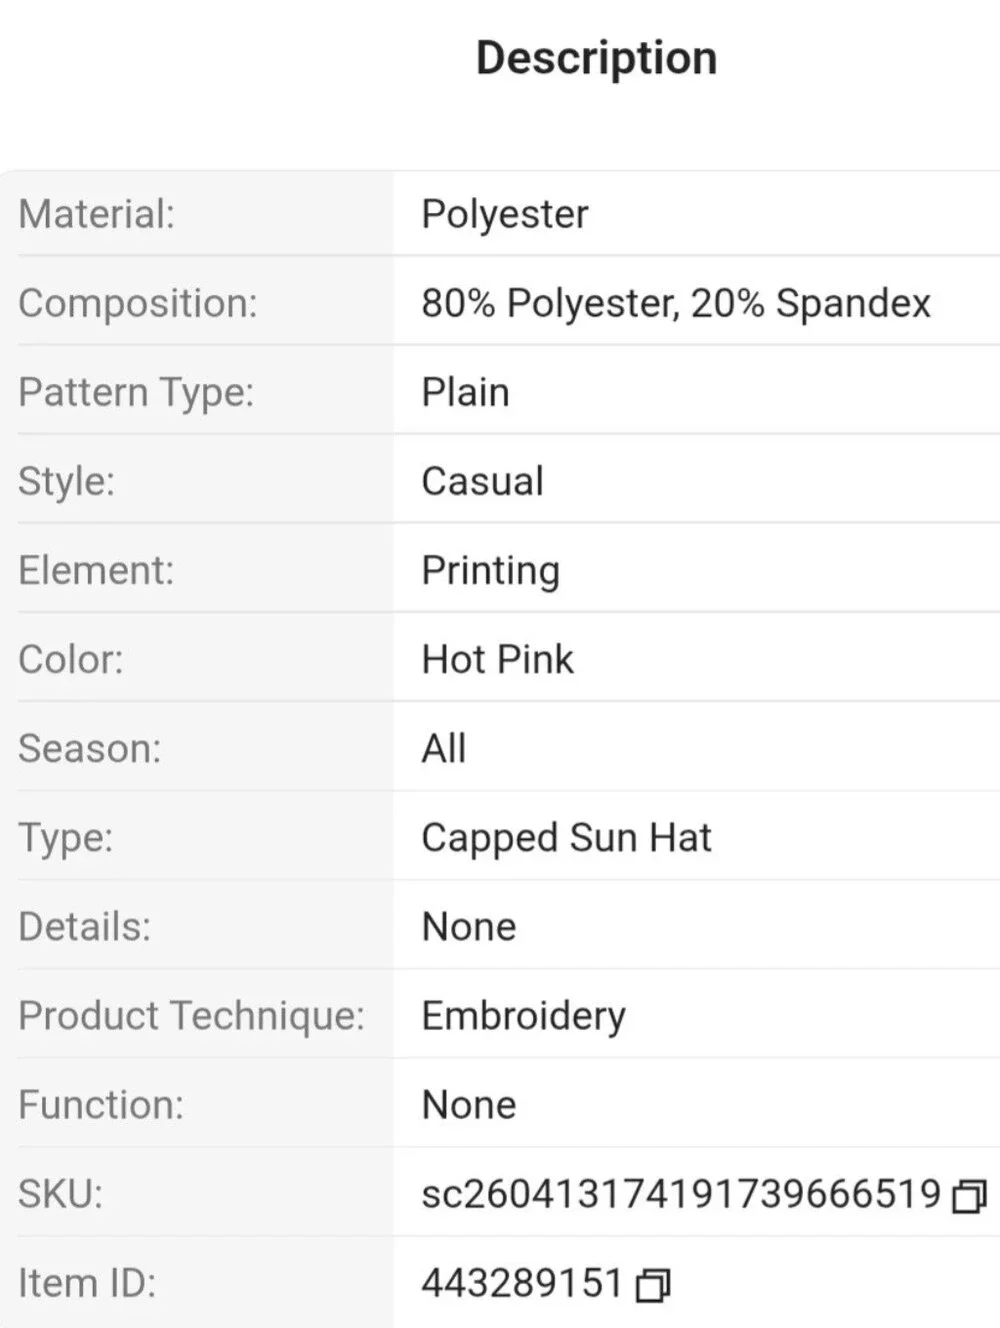Click the SKU code text
Image resolution: width=1000 pixels, height=1328 pixels.
(x=681, y=1194)
